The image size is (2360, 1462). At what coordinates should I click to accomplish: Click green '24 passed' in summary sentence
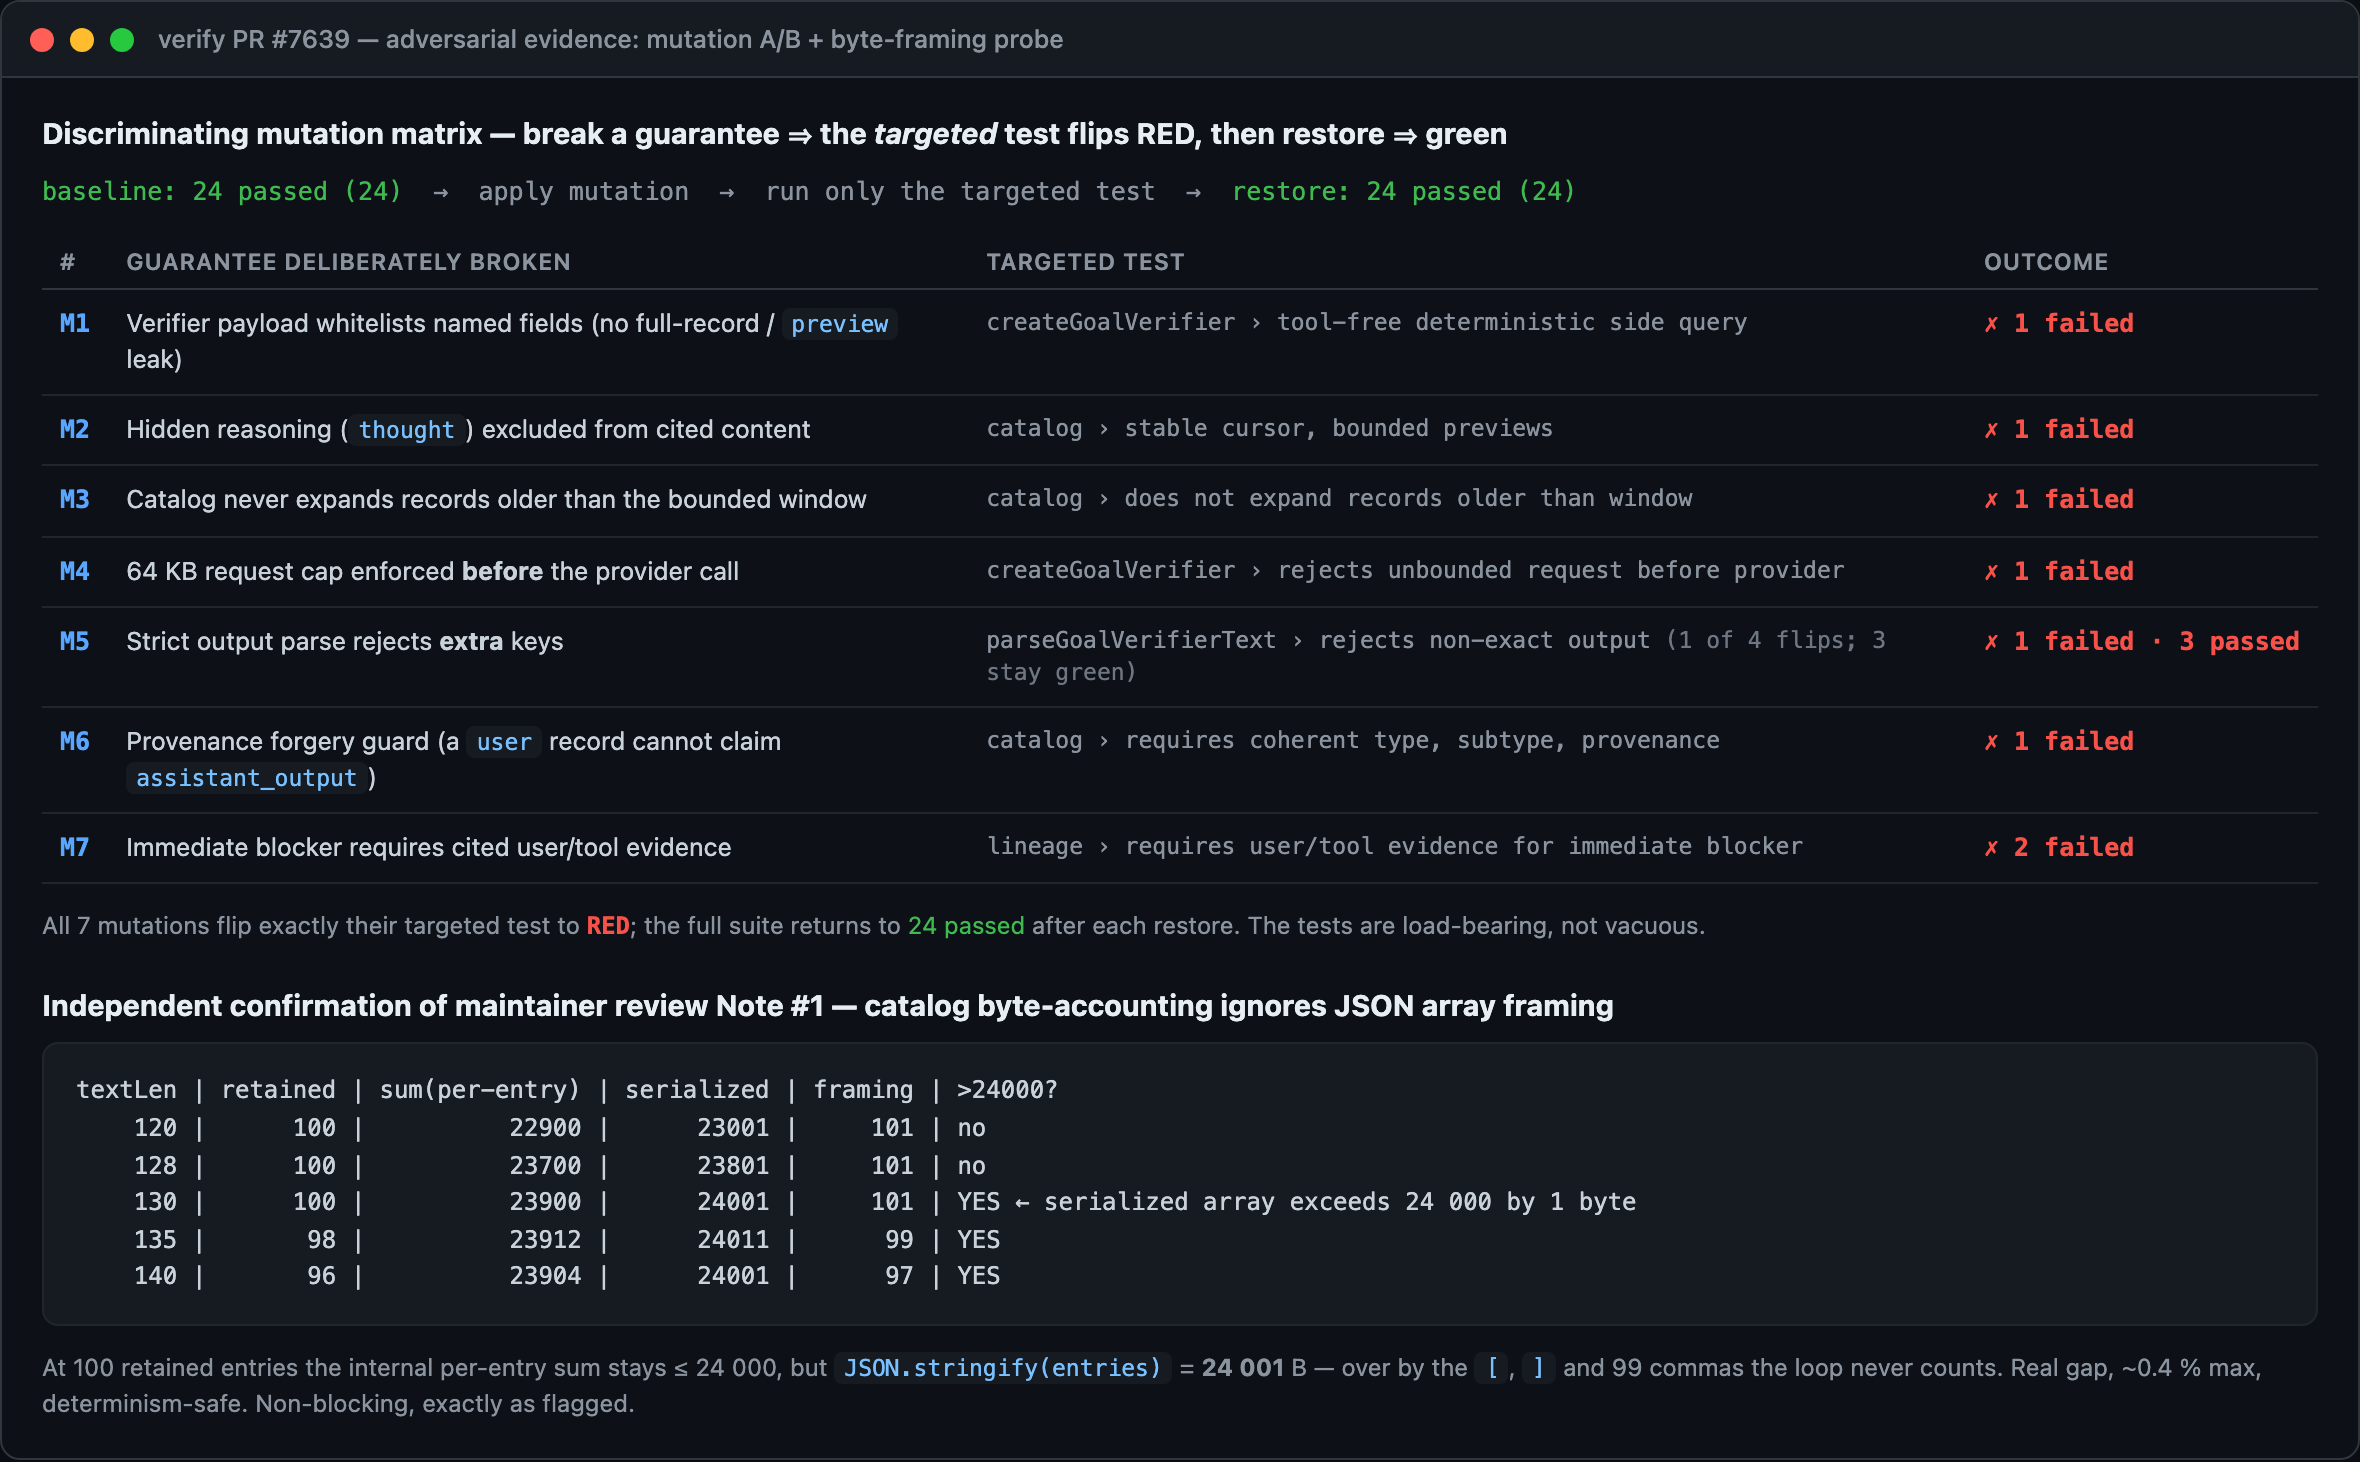[966, 926]
